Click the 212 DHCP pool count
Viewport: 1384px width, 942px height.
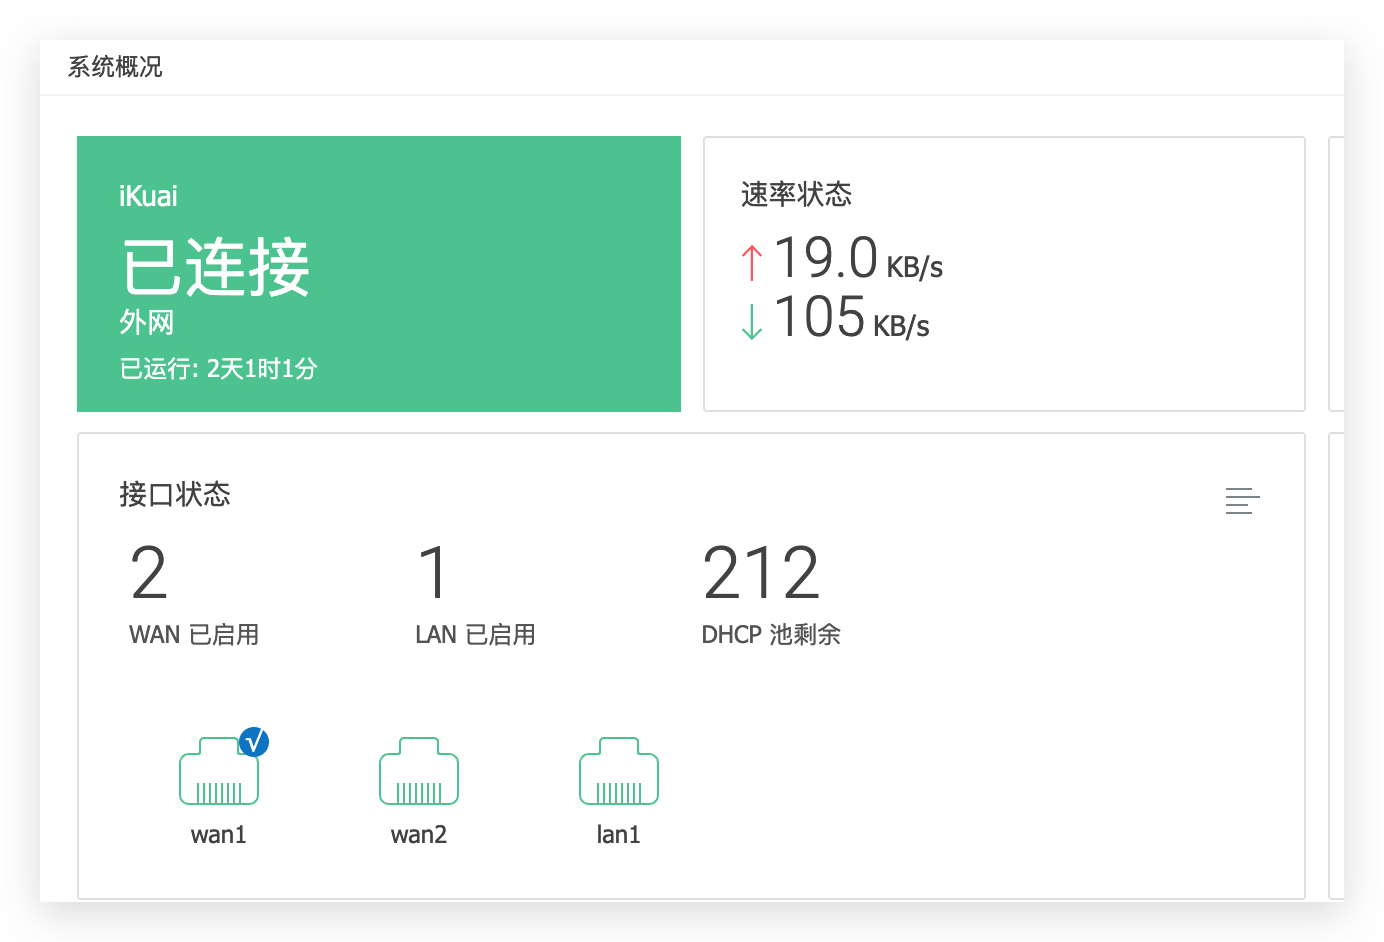(761, 573)
